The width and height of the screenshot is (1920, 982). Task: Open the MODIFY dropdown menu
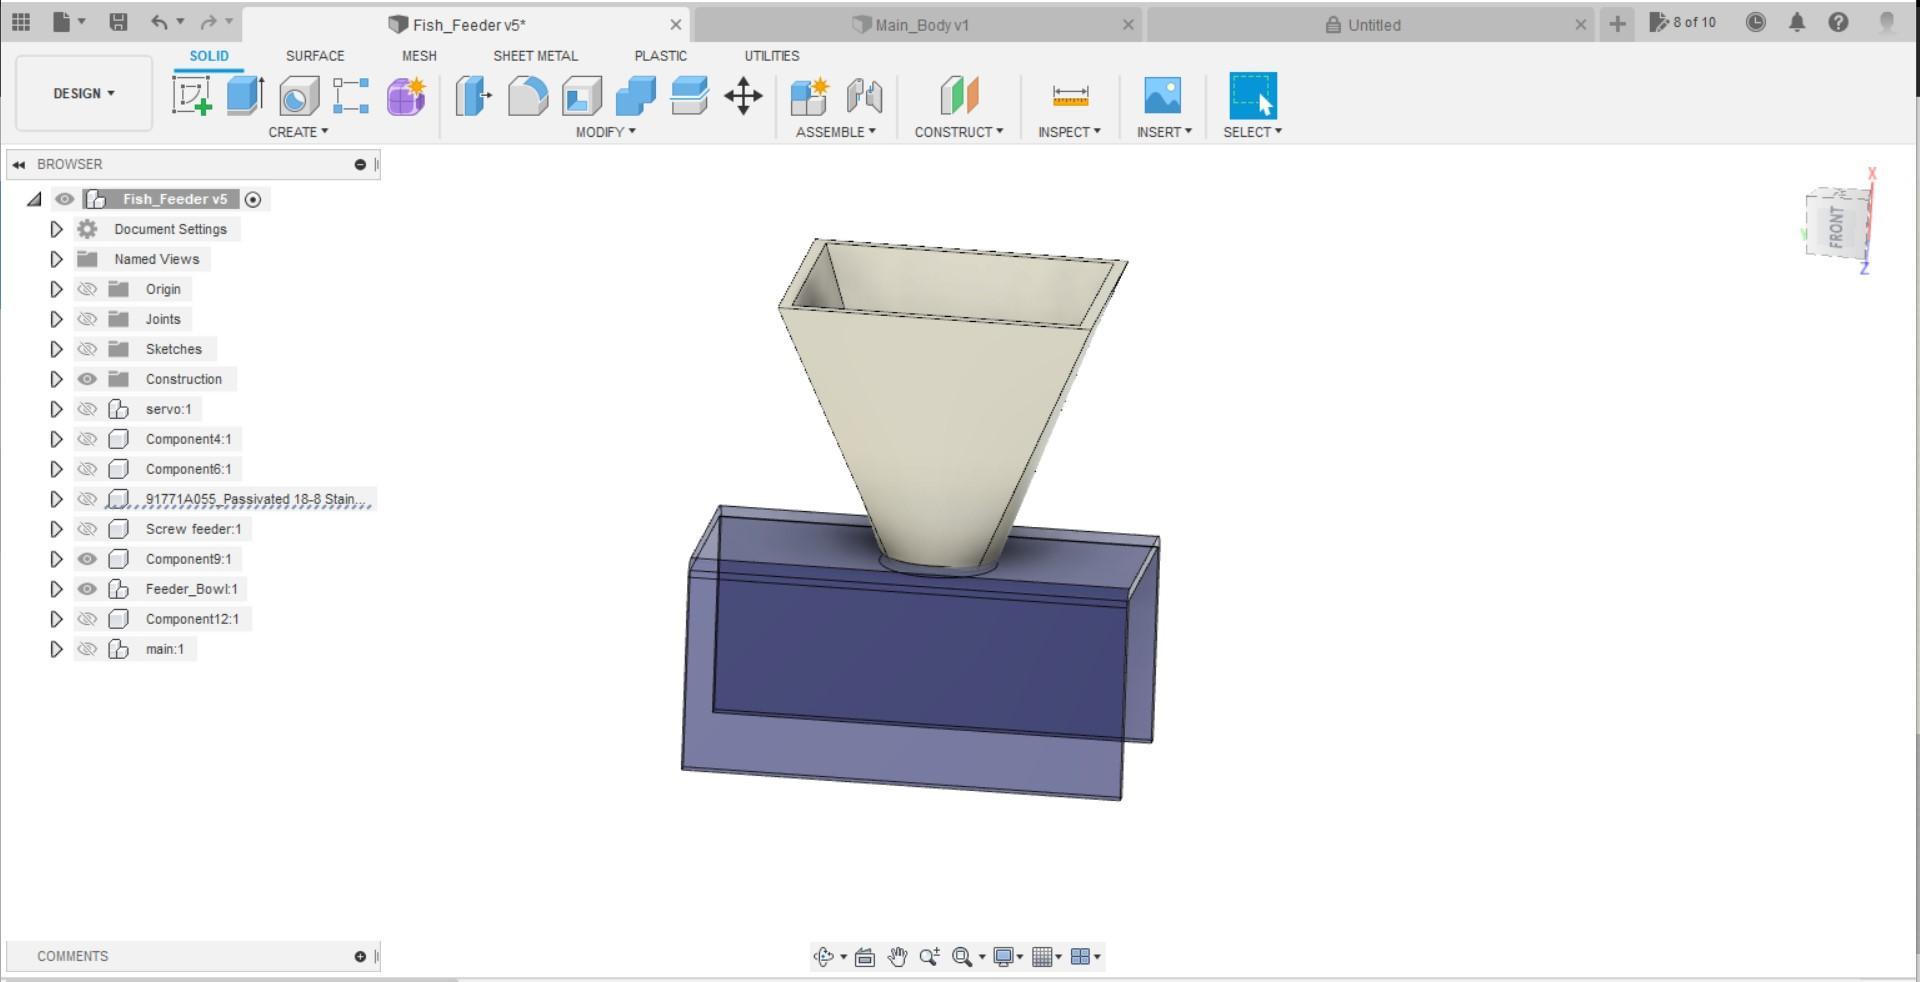coord(605,132)
